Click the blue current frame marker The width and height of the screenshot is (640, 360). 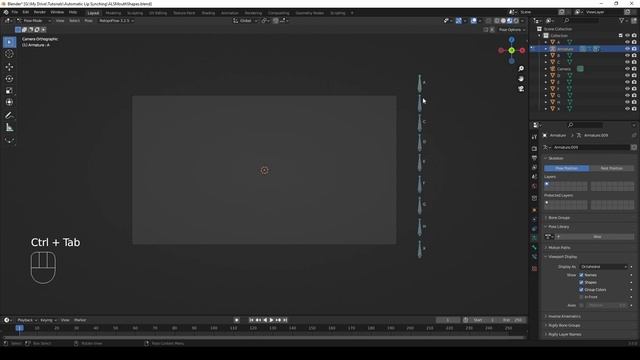19,328
